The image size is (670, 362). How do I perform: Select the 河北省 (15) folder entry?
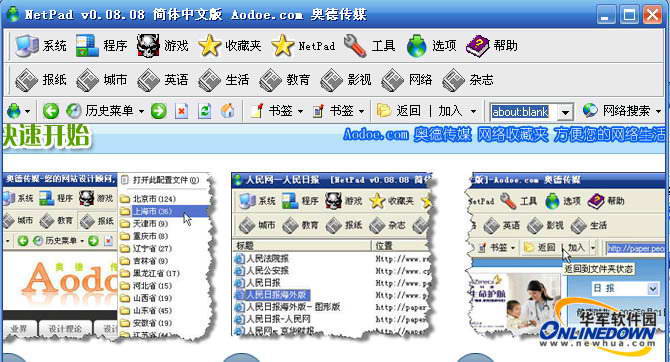146,285
